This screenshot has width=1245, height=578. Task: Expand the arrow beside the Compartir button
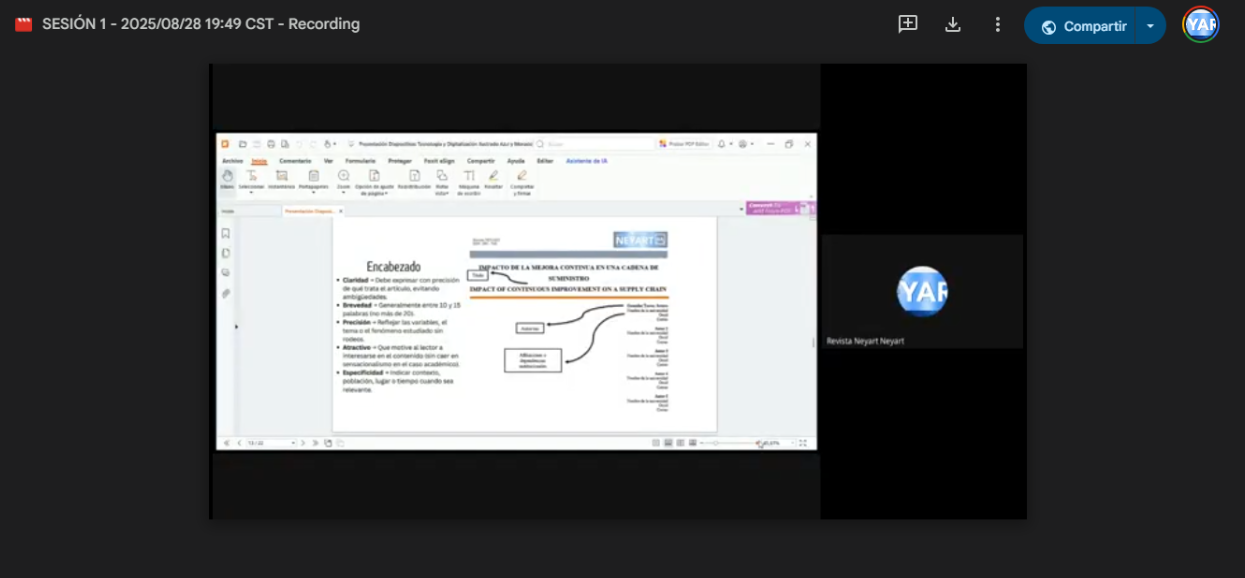tap(1150, 26)
